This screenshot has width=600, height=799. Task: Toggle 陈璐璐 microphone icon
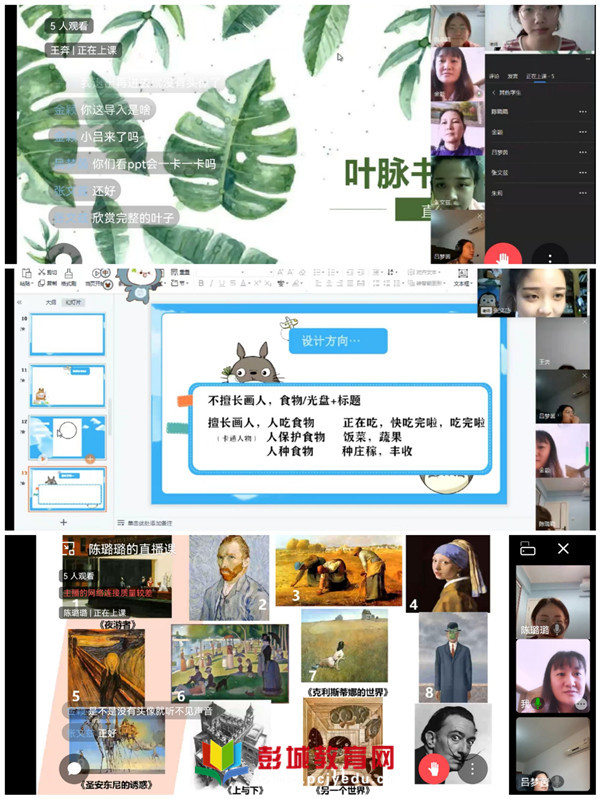557,630
